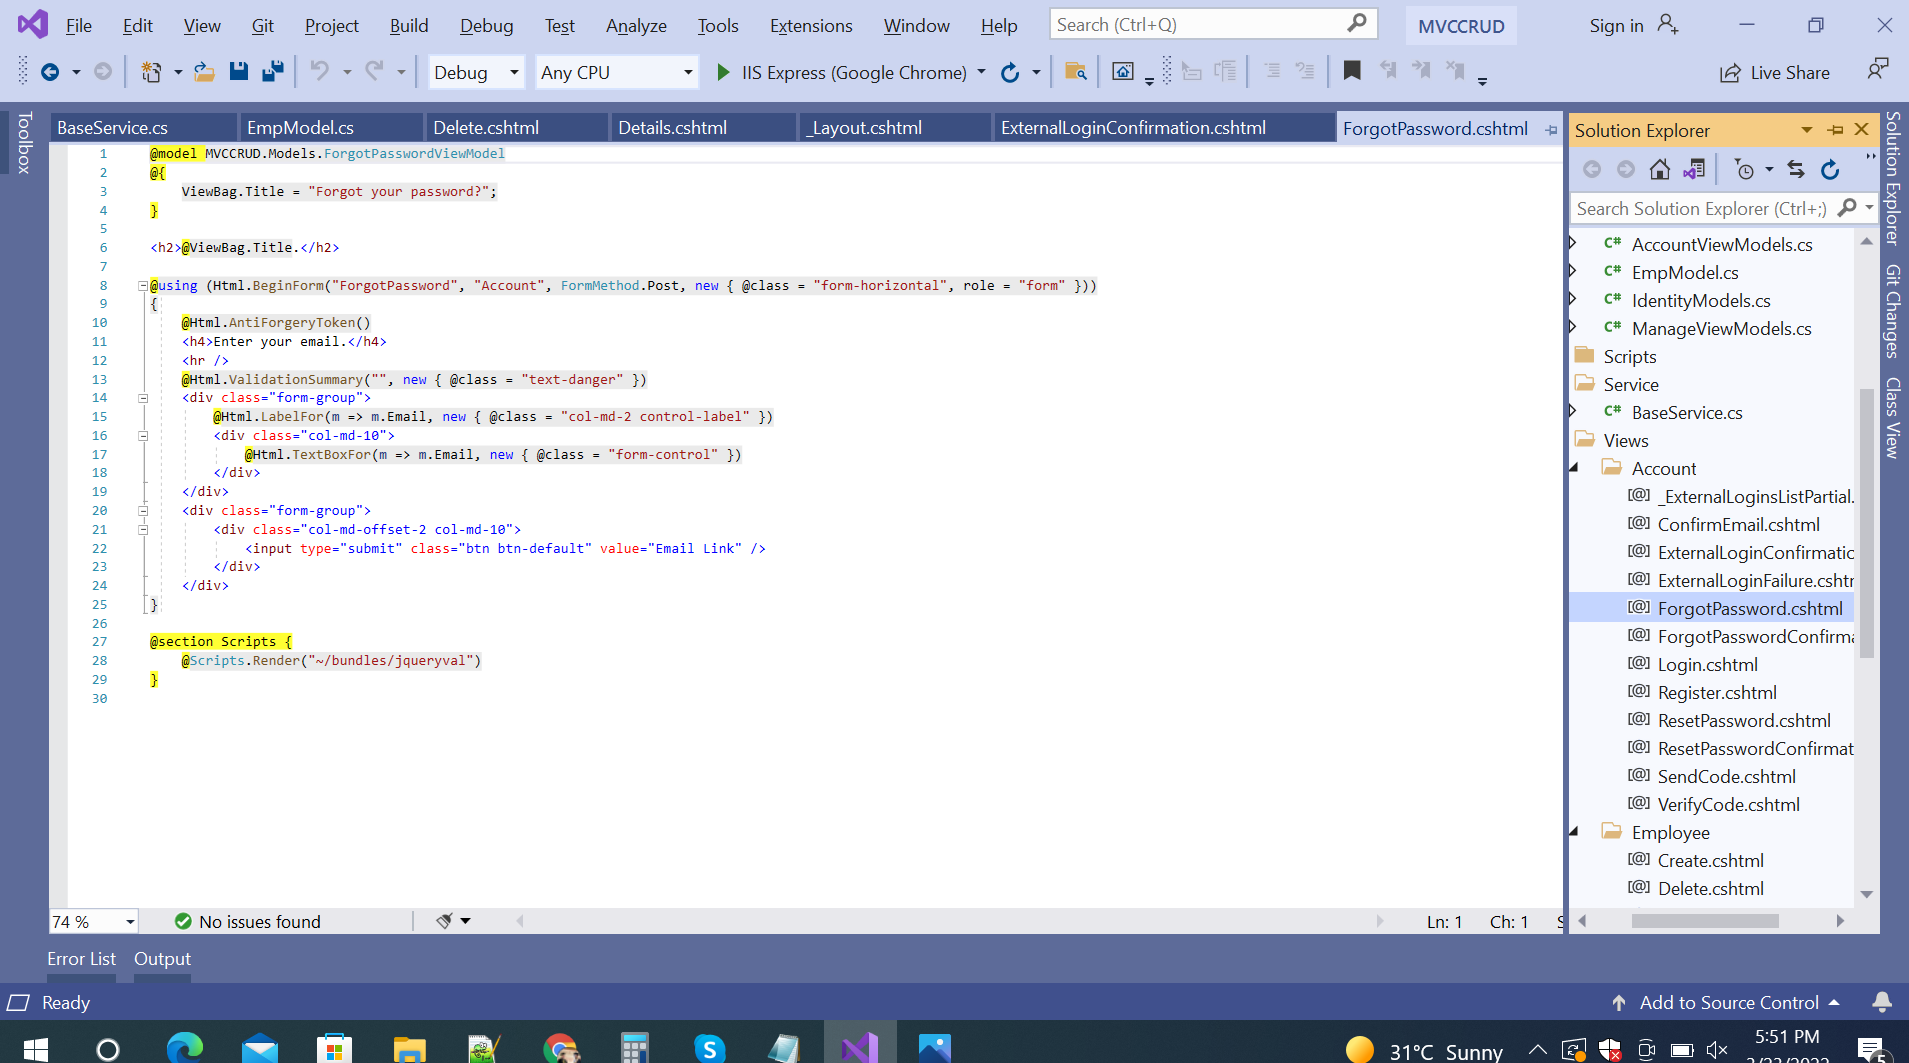Click the Live Share button
Screen dimensions: 1909x1063
click(x=1775, y=72)
